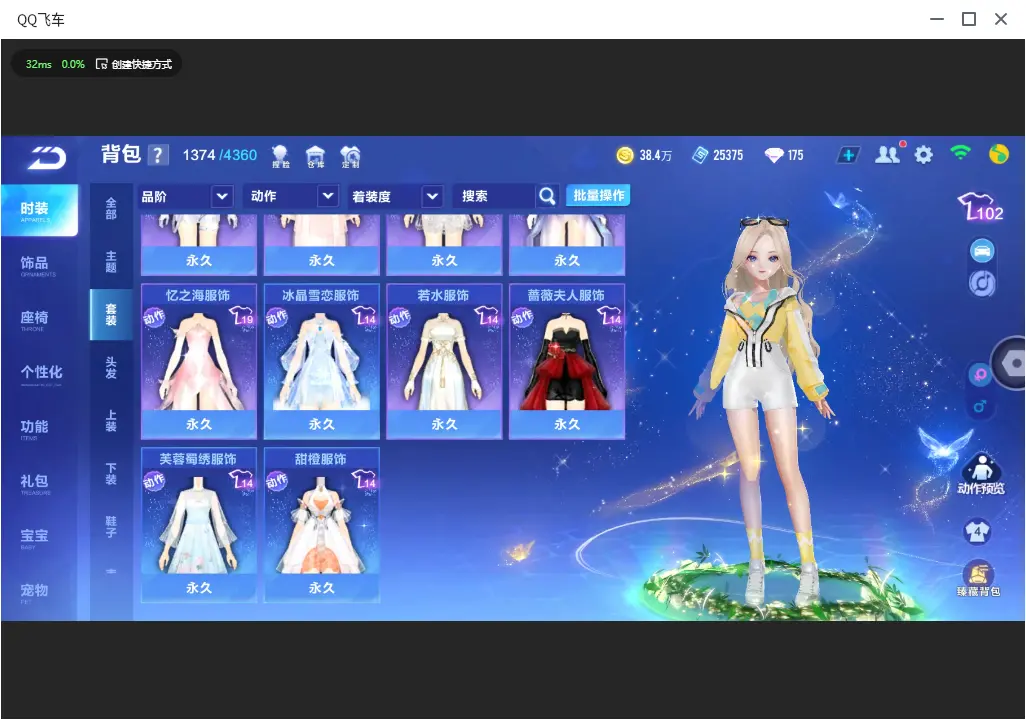Click the hexagon floating button at right edge
This screenshot has height=720, width=1026.
[1010, 363]
